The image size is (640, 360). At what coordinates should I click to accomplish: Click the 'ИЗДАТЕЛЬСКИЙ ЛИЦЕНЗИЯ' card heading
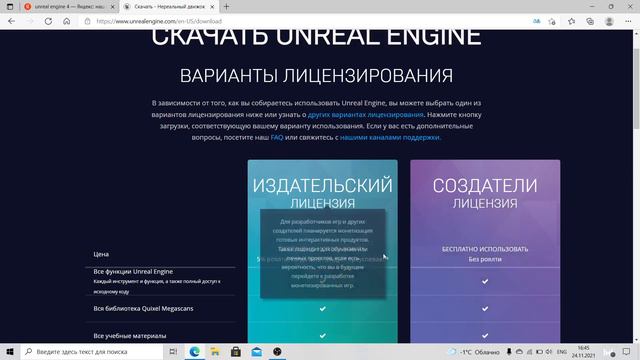pos(322,193)
